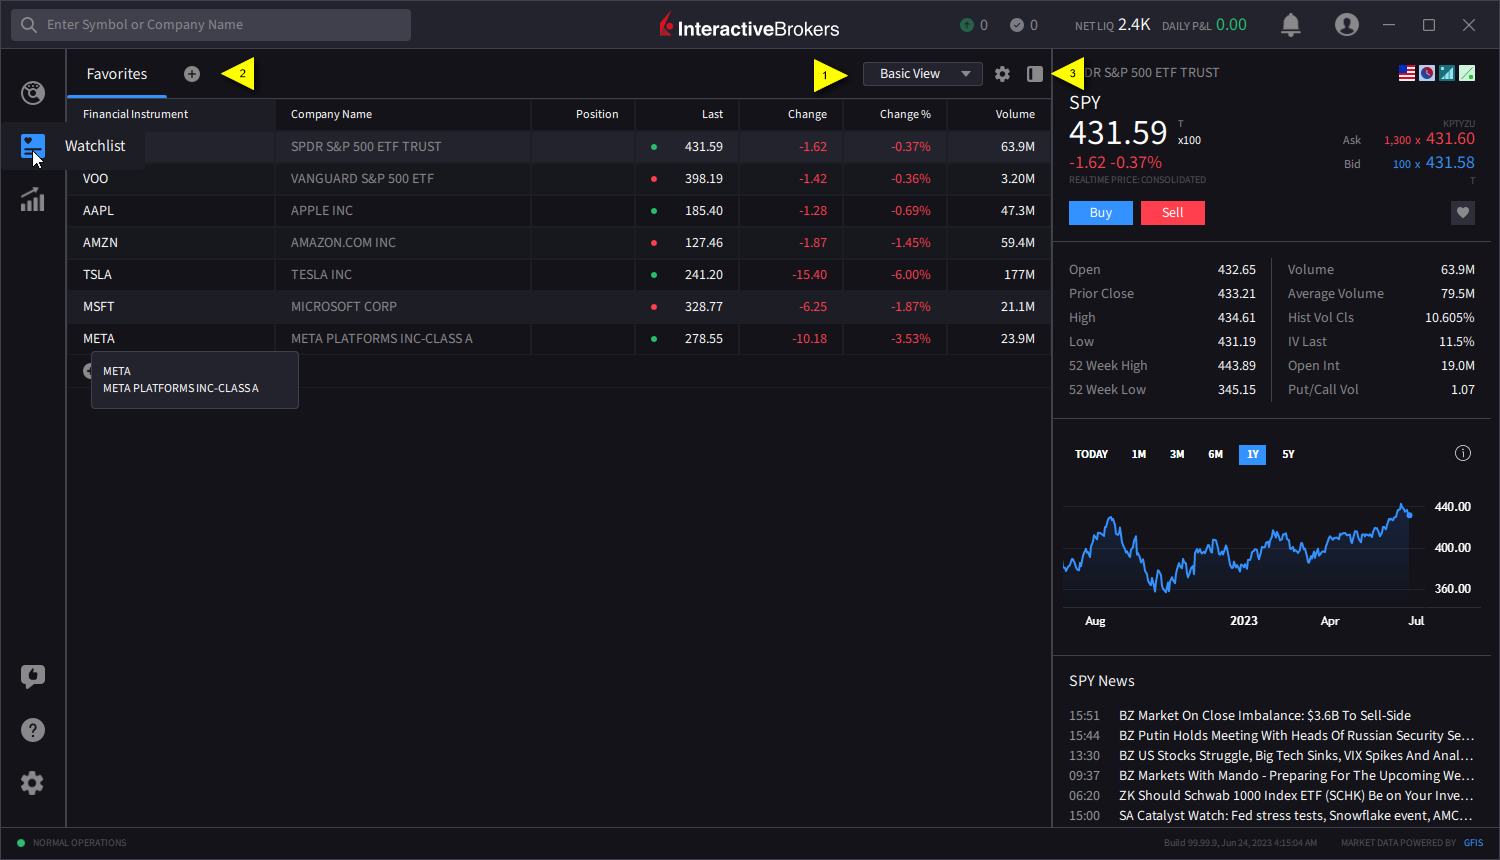This screenshot has height=860, width=1500.
Task: Set chart range to TODAY
Action: pos(1091,454)
